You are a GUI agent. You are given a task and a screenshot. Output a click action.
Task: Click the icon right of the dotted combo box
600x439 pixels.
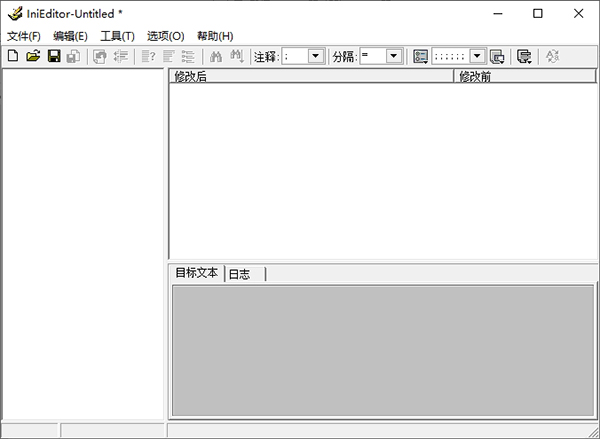[x=497, y=57]
